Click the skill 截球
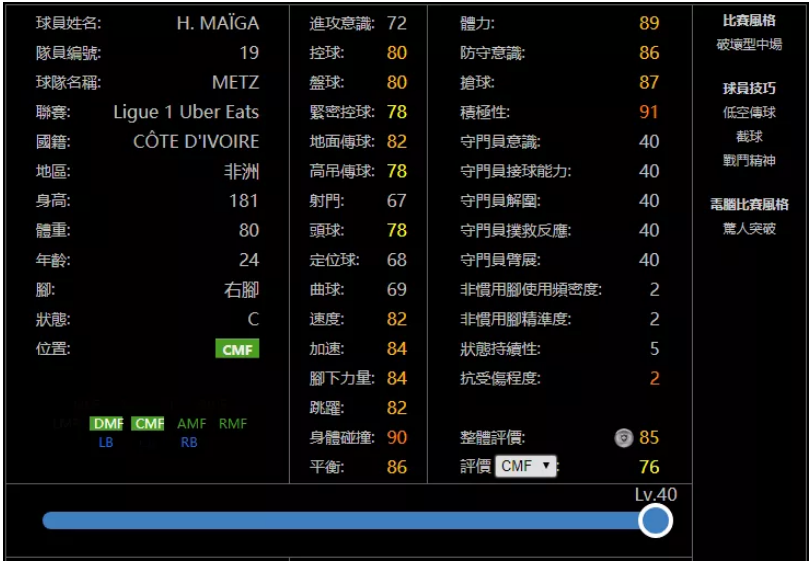810x563 pixels. coord(749,137)
